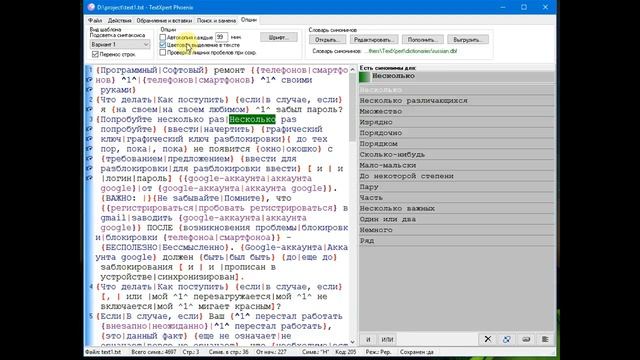
Task: Click the Код 205 status bar entry
Action: click(x=346, y=352)
